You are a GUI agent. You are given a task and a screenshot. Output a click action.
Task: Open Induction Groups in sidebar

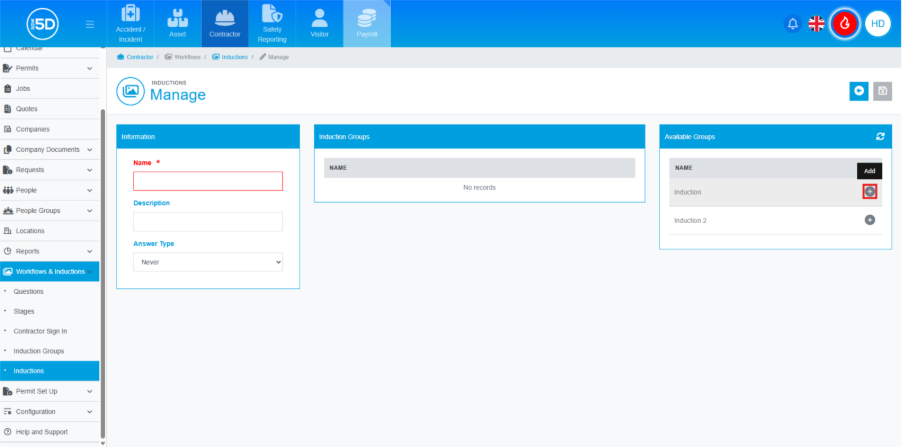(x=39, y=351)
